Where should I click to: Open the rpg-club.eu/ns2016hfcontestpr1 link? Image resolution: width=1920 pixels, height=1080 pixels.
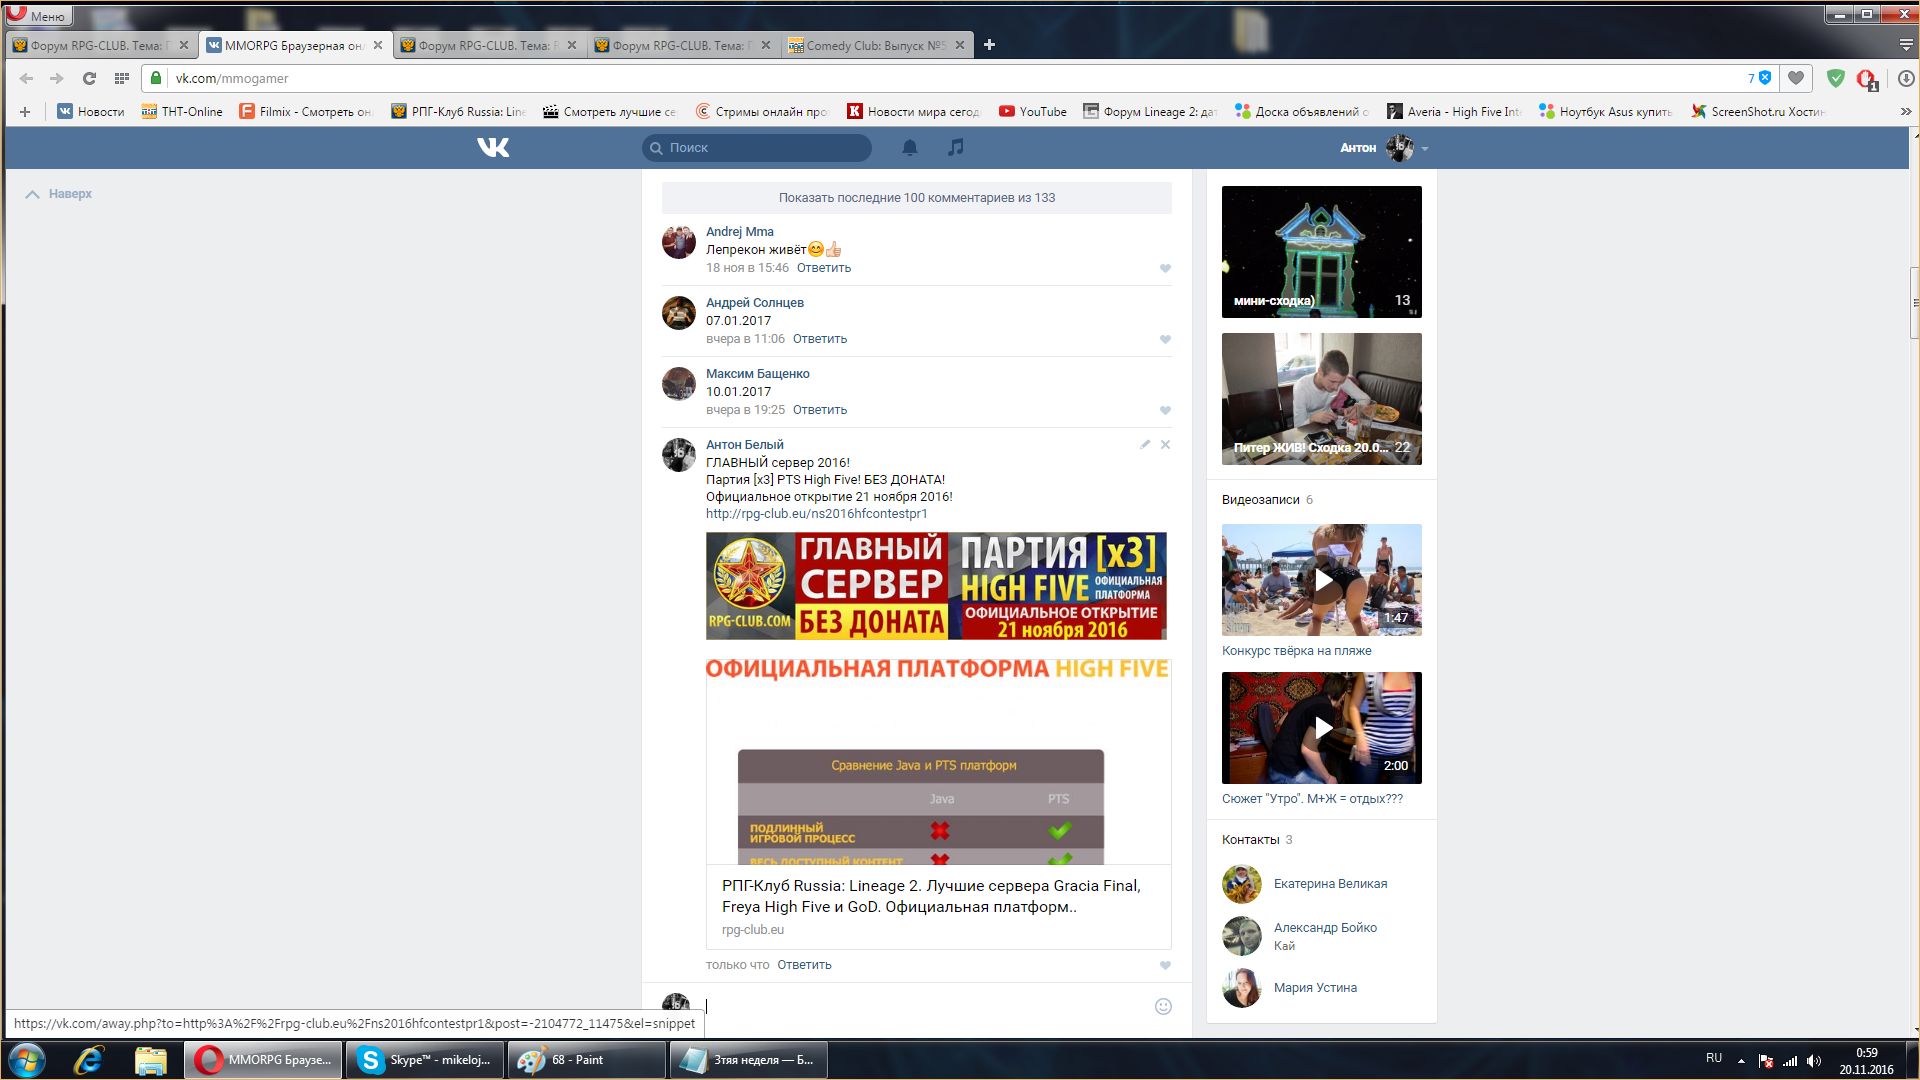pyautogui.click(x=816, y=514)
